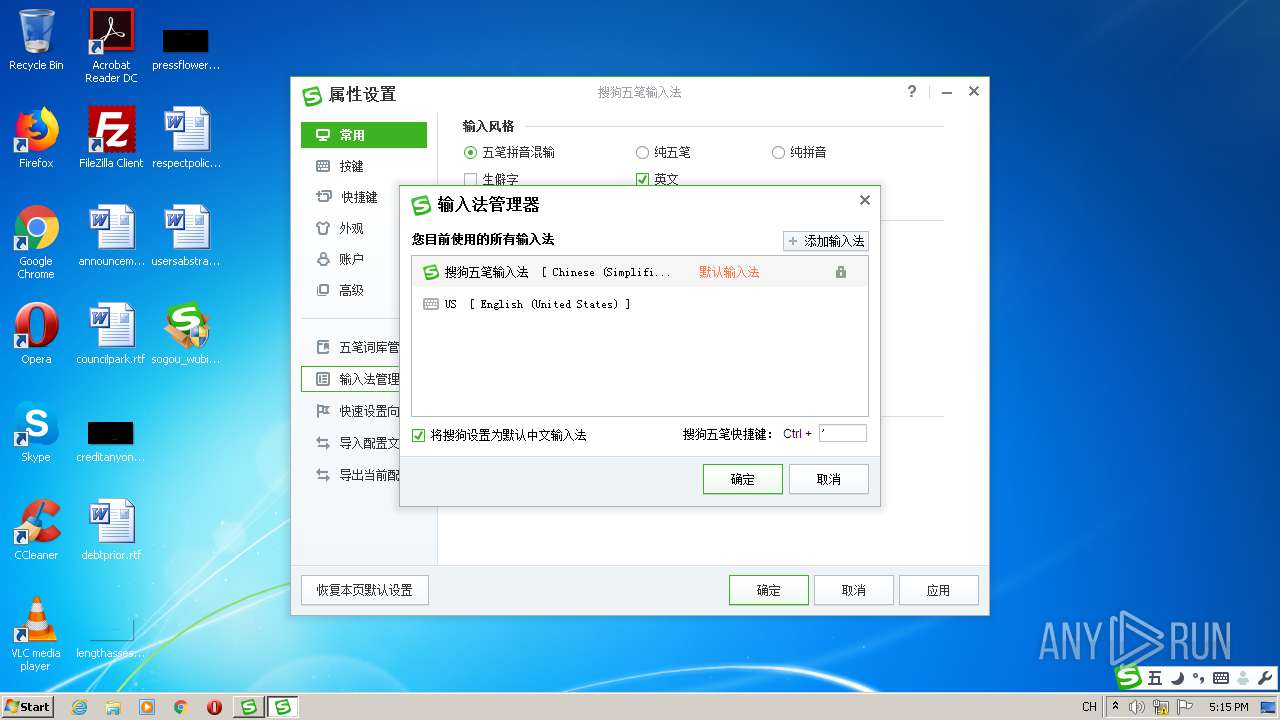Open the soft keyboard from the IME bar

click(x=1220, y=678)
